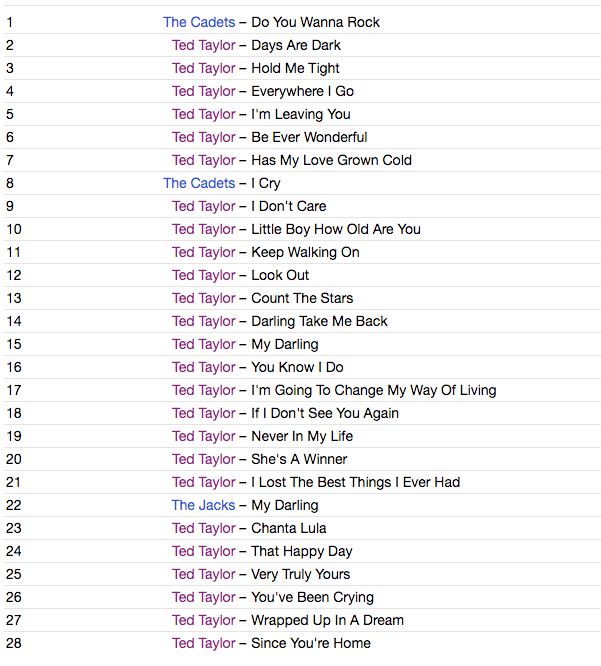
Task: Open The Jacks artist link on track 22
Action: 203,505
